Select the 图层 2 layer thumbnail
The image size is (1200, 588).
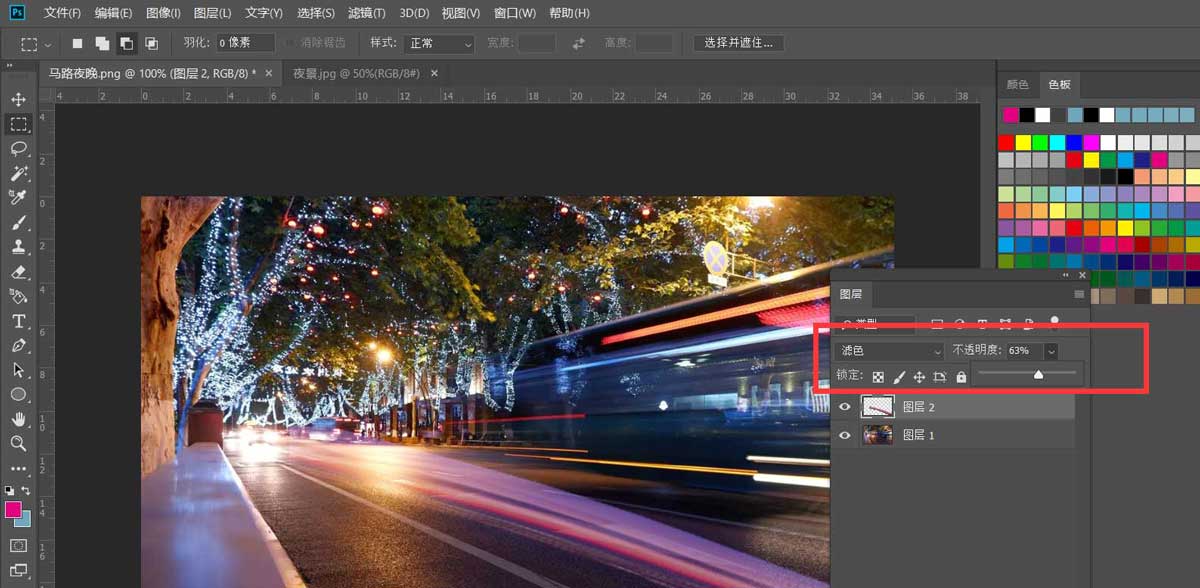pyautogui.click(x=878, y=407)
